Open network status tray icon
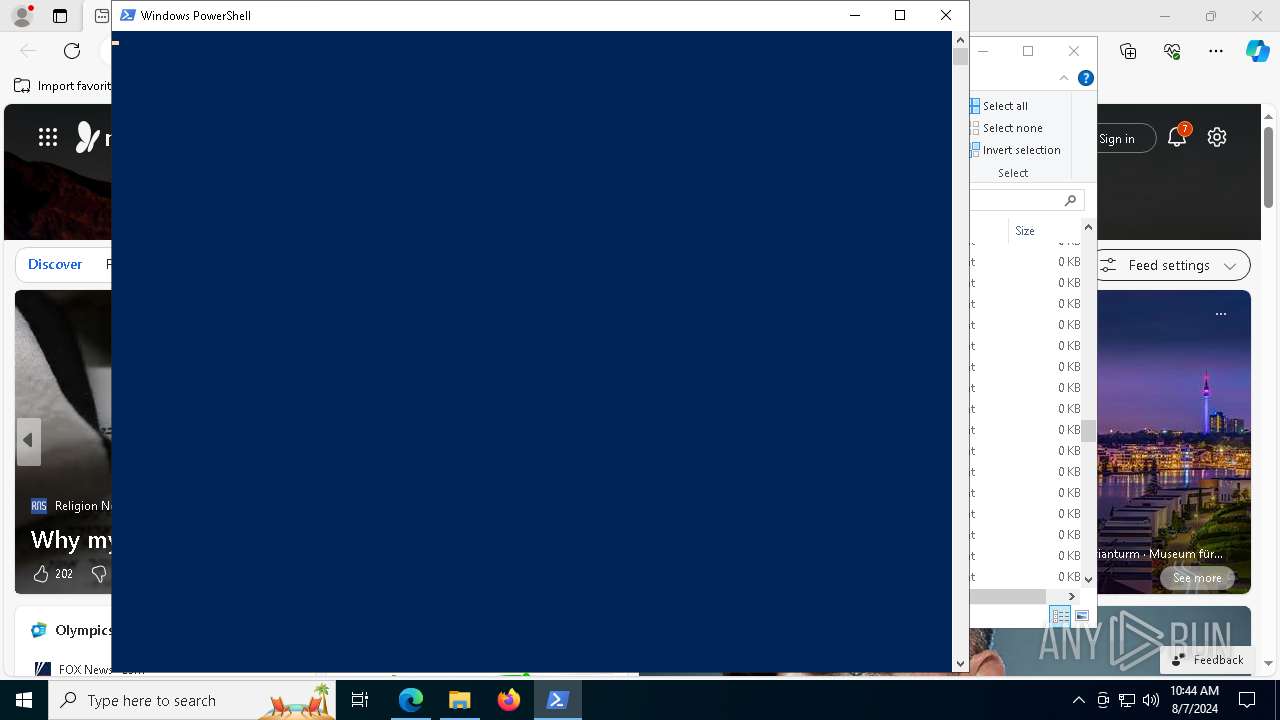1280x720 pixels. pos(1127,700)
